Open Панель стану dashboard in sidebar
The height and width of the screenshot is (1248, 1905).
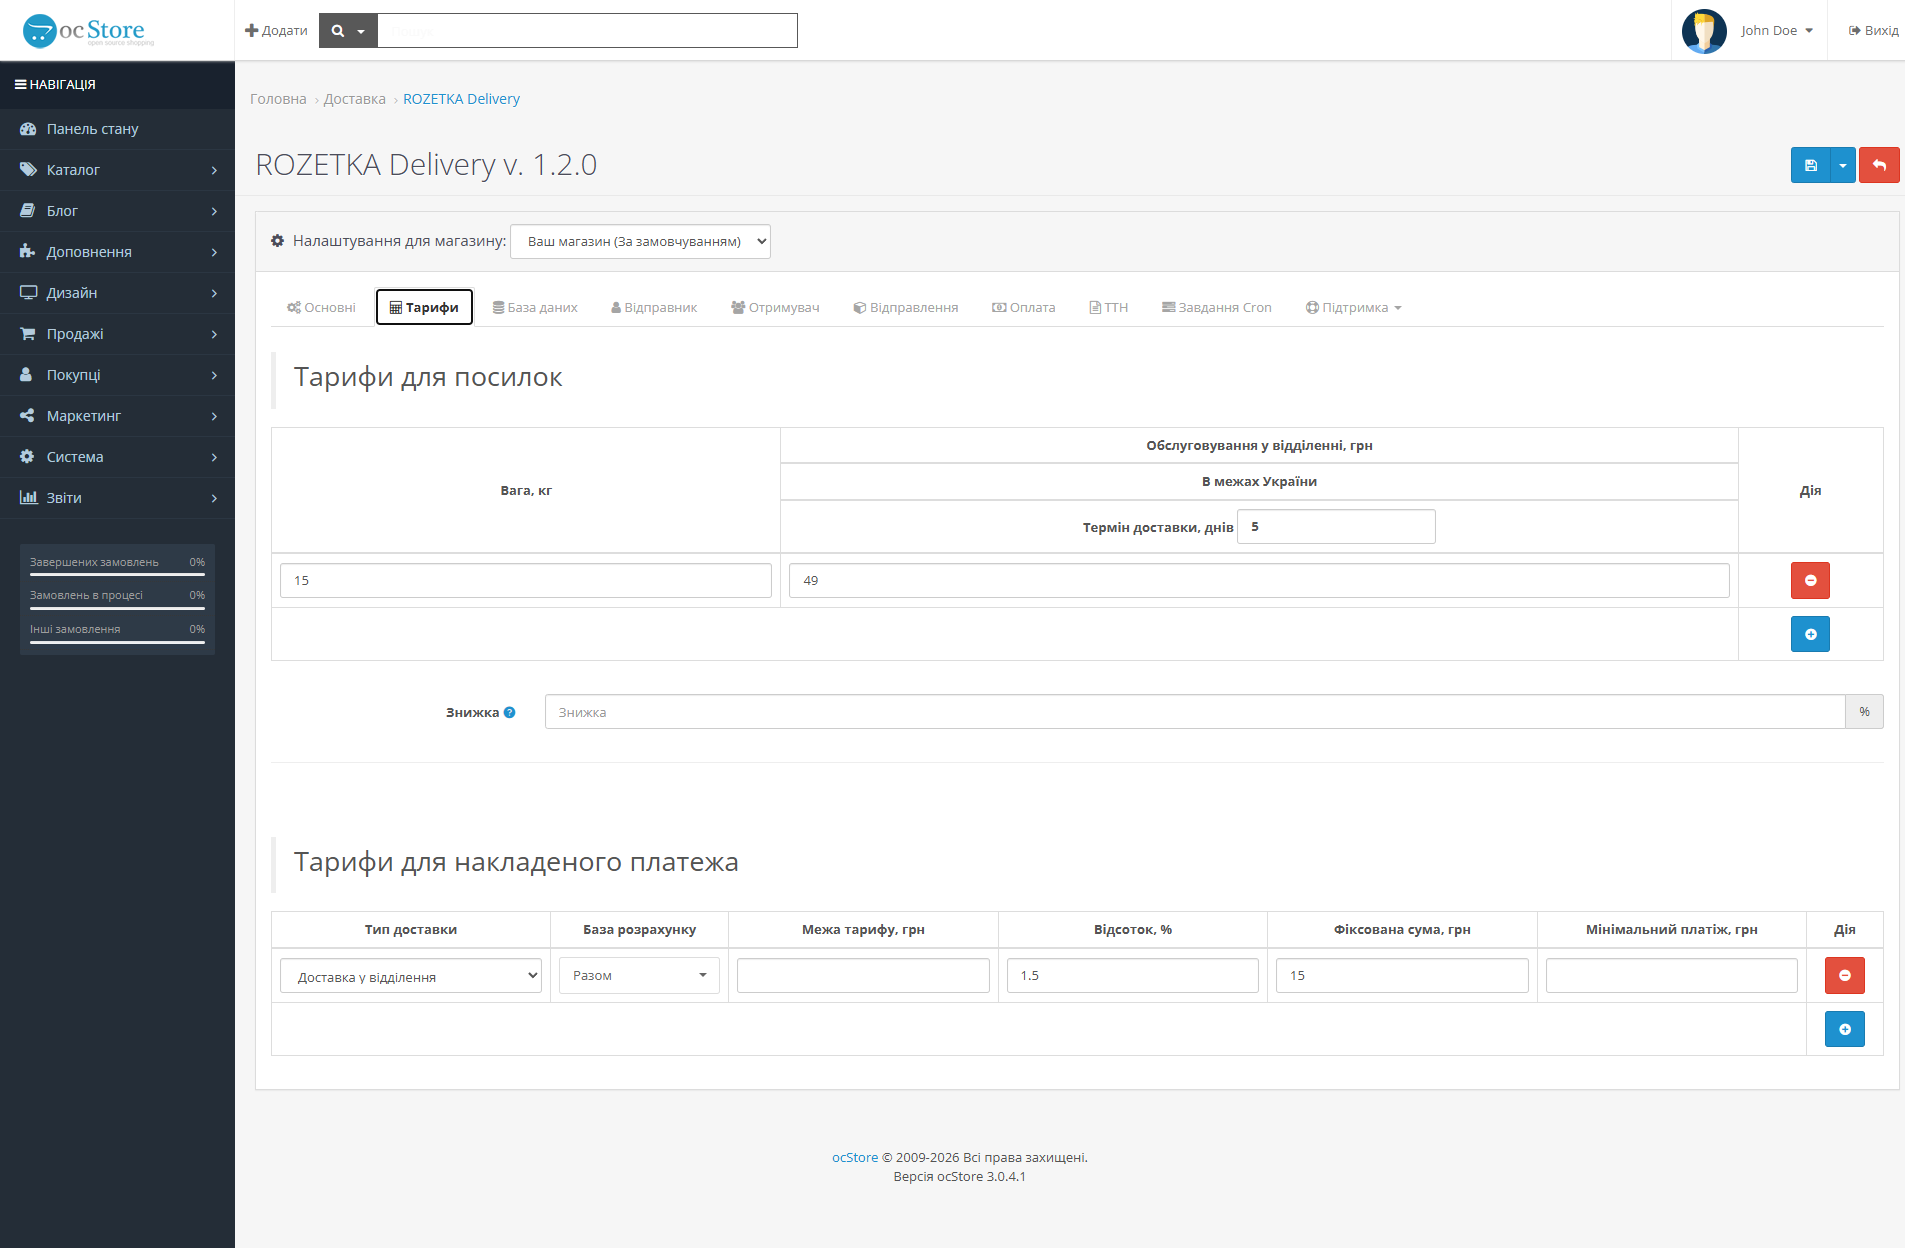117,129
